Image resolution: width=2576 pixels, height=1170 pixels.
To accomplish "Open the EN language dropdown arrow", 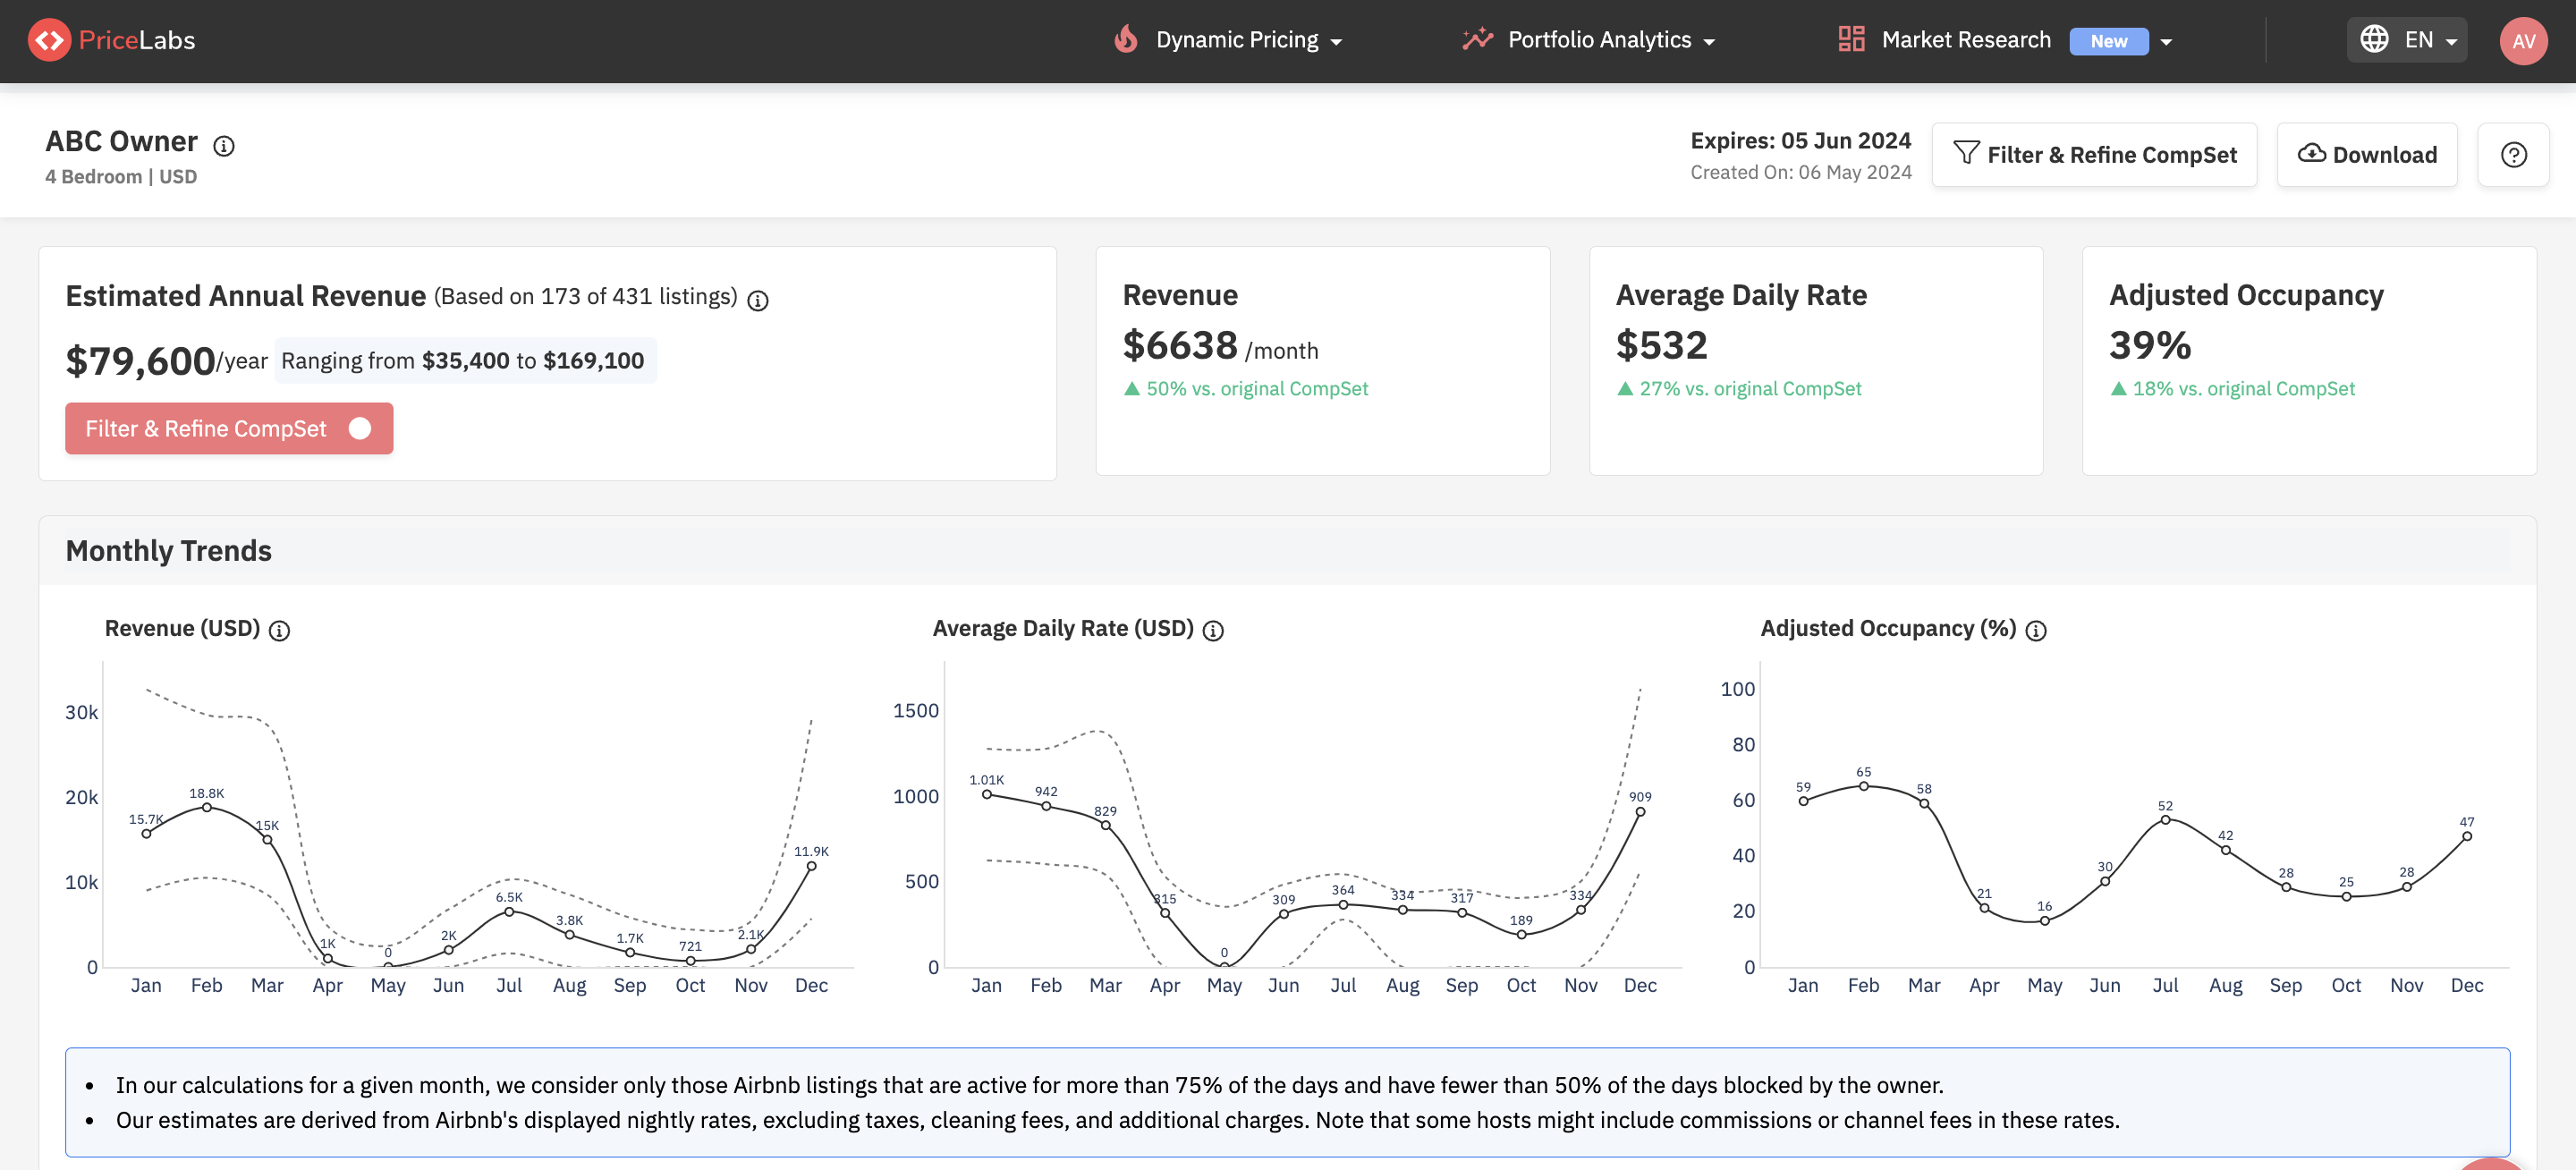I will pos(2452,41).
